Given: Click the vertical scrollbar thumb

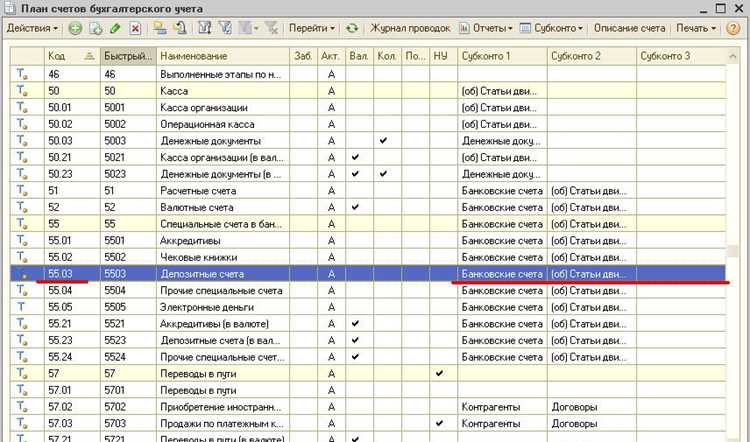Looking at the screenshot, I should 732,251.
